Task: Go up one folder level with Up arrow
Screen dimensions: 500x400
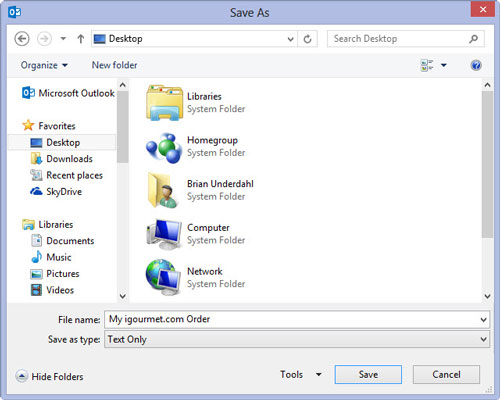Action: pos(80,39)
